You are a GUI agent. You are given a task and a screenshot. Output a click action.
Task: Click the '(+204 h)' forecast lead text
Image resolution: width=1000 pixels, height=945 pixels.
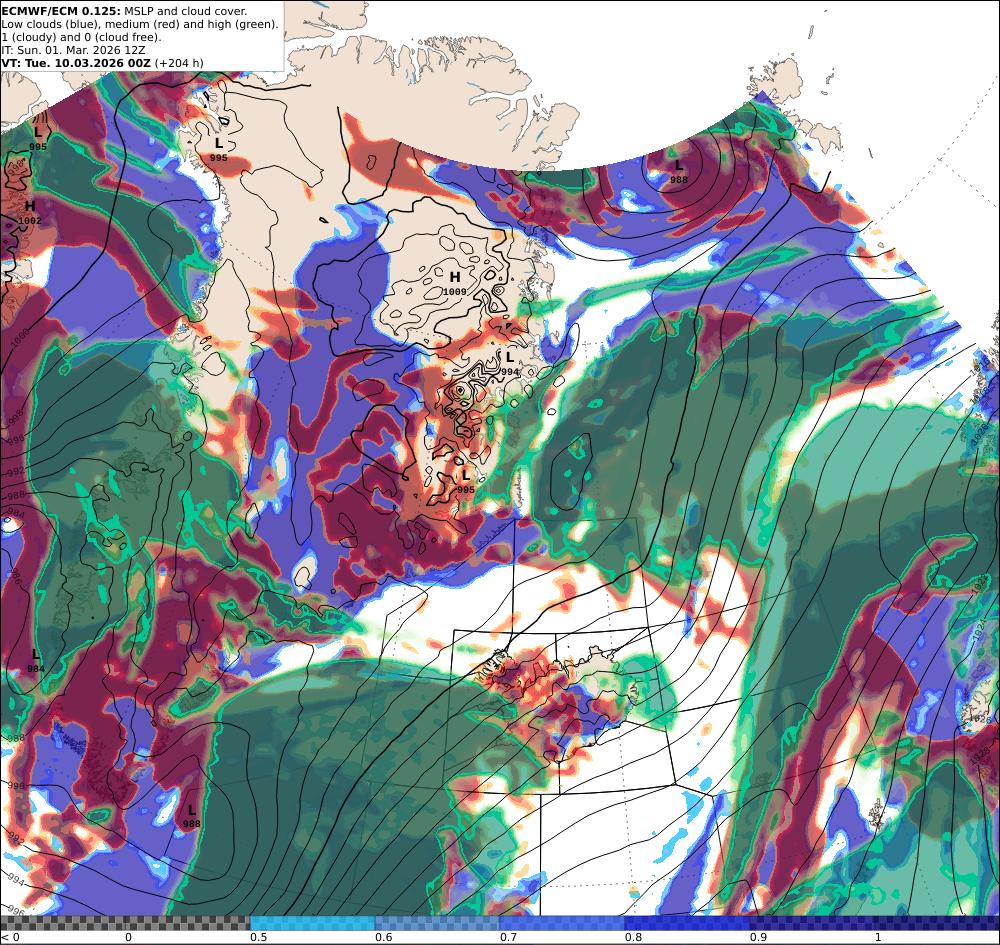click(179, 63)
